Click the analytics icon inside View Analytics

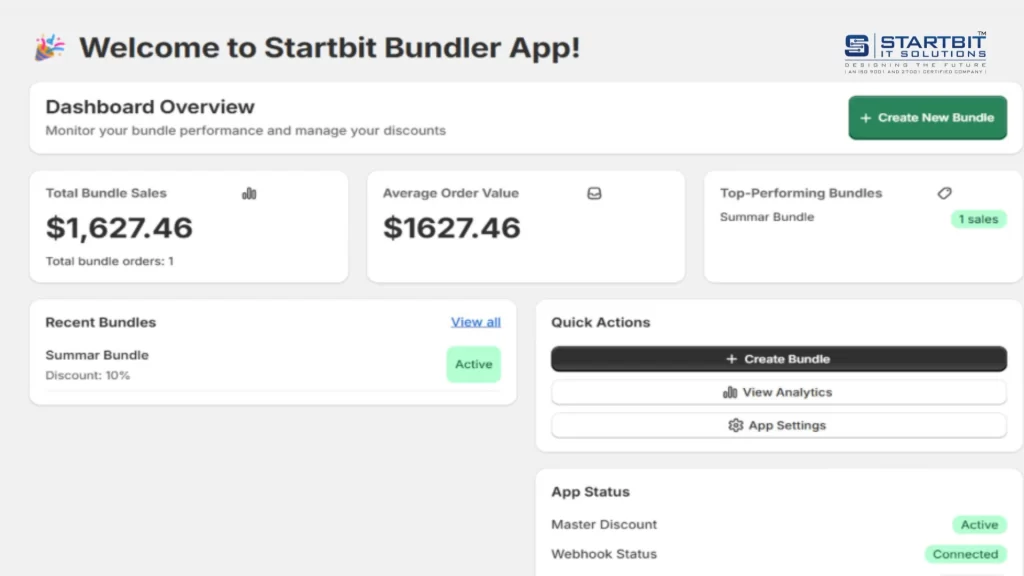[729, 392]
